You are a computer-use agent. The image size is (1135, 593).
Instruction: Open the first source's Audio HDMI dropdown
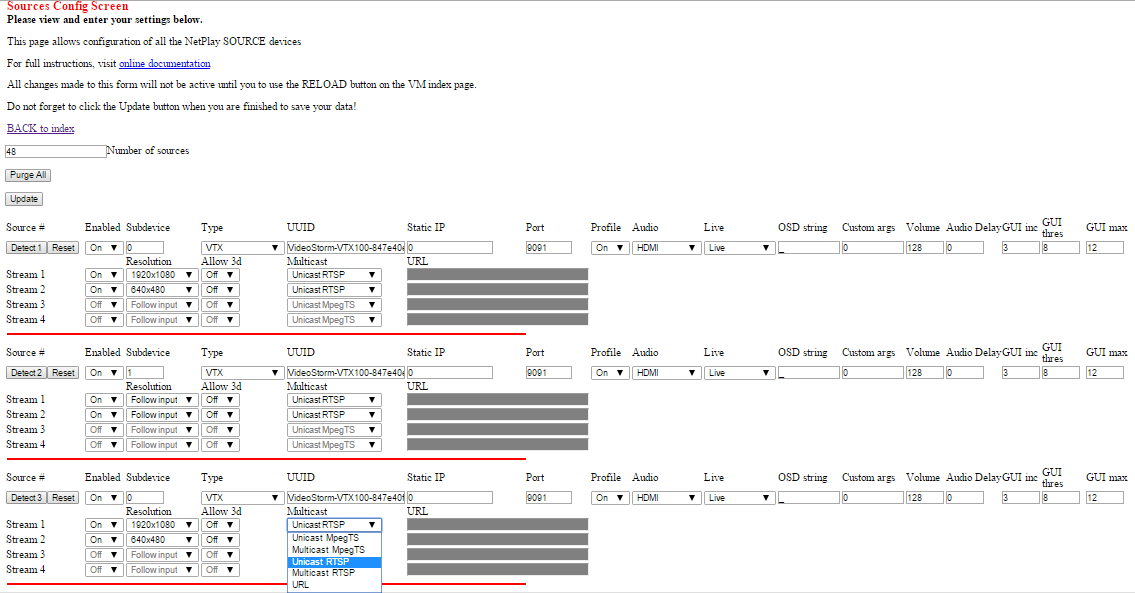[666, 248]
